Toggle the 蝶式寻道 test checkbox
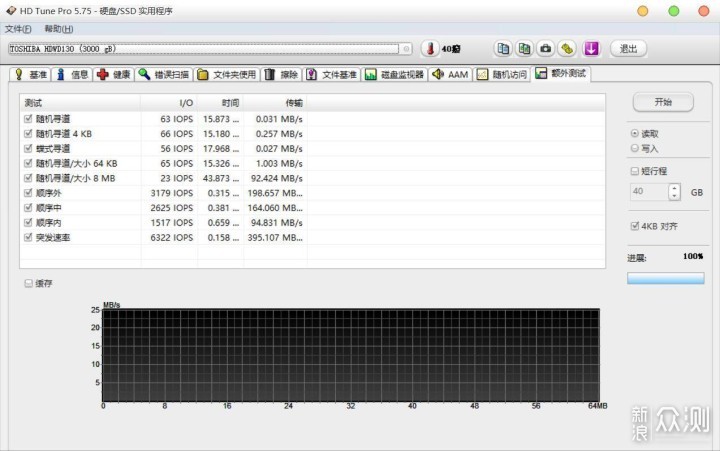Image resolution: width=720 pixels, height=451 pixels. click(28, 148)
